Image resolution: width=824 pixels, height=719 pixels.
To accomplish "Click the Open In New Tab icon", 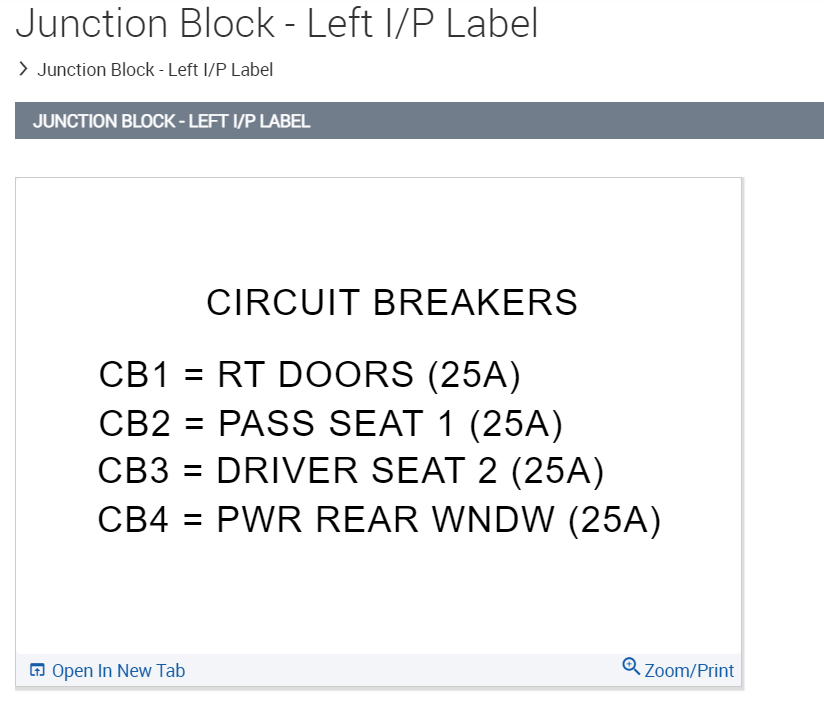I will point(37,670).
